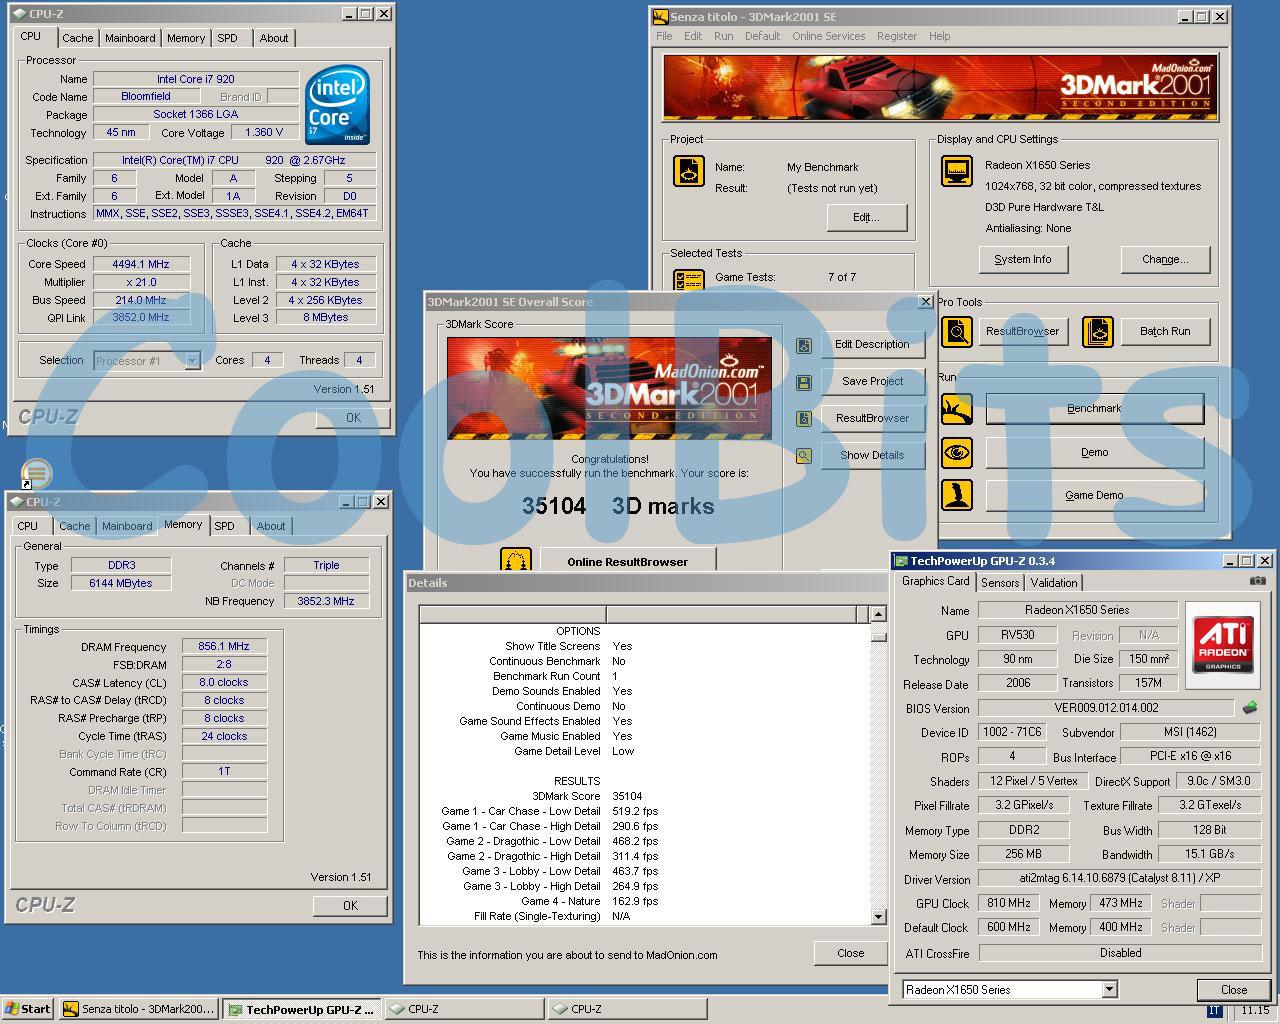Screen dimensions: 1280x1024
Task: Open the Help menu in 3DMark2001
Action: point(940,36)
